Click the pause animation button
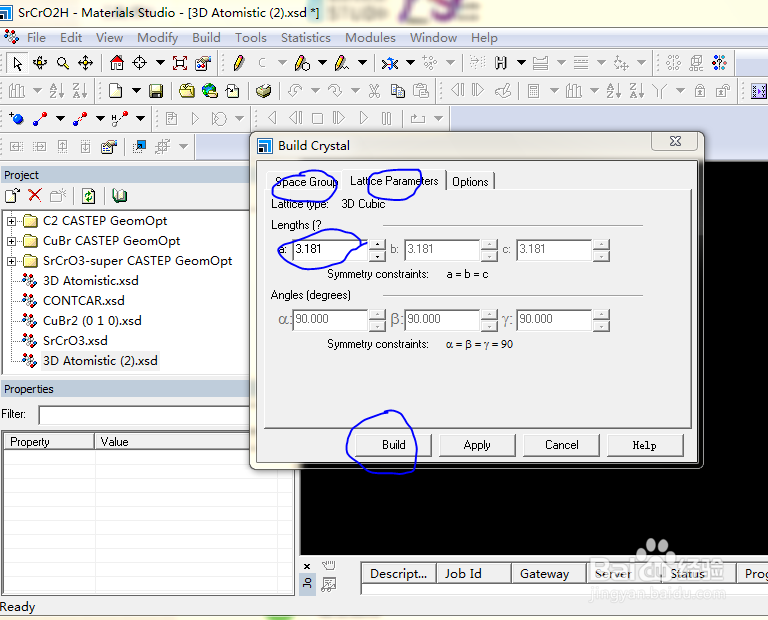This screenshot has height=620, width=768. click(x=386, y=118)
